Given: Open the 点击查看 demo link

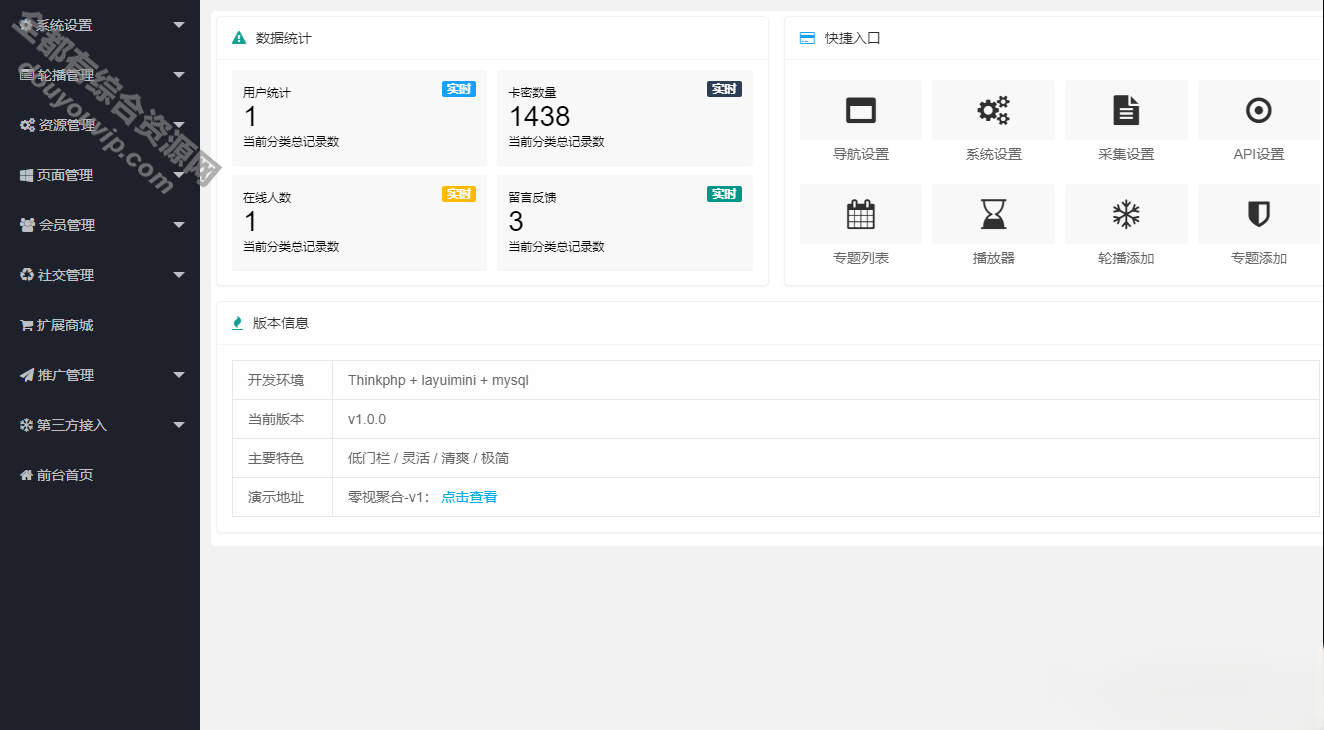Looking at the screenshot, I should pyautogui.click(x=469, y=497).
